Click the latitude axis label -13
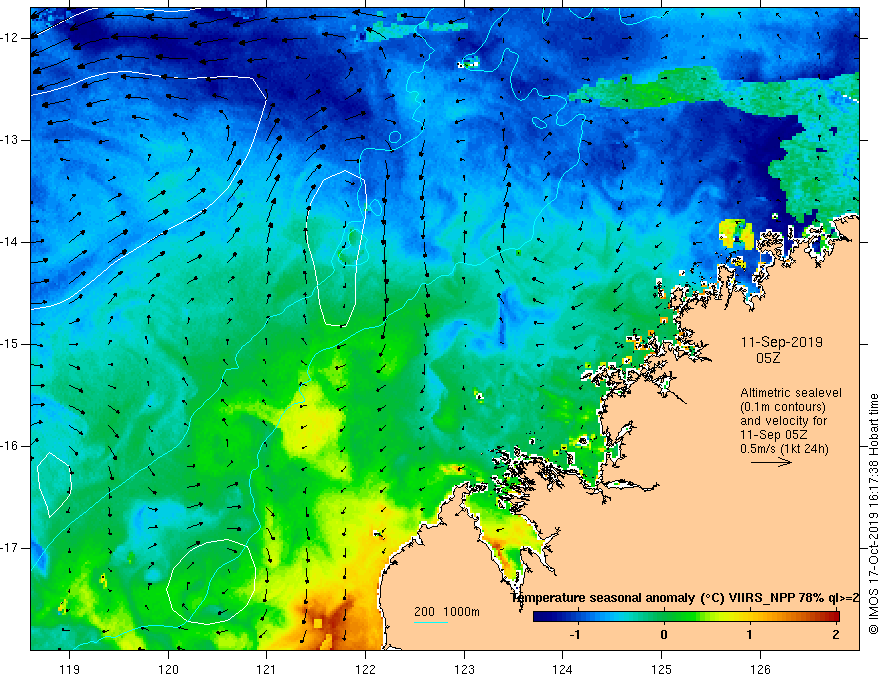Image resolution: width=880 pixels, height=680 pixels. coord(10,140)
